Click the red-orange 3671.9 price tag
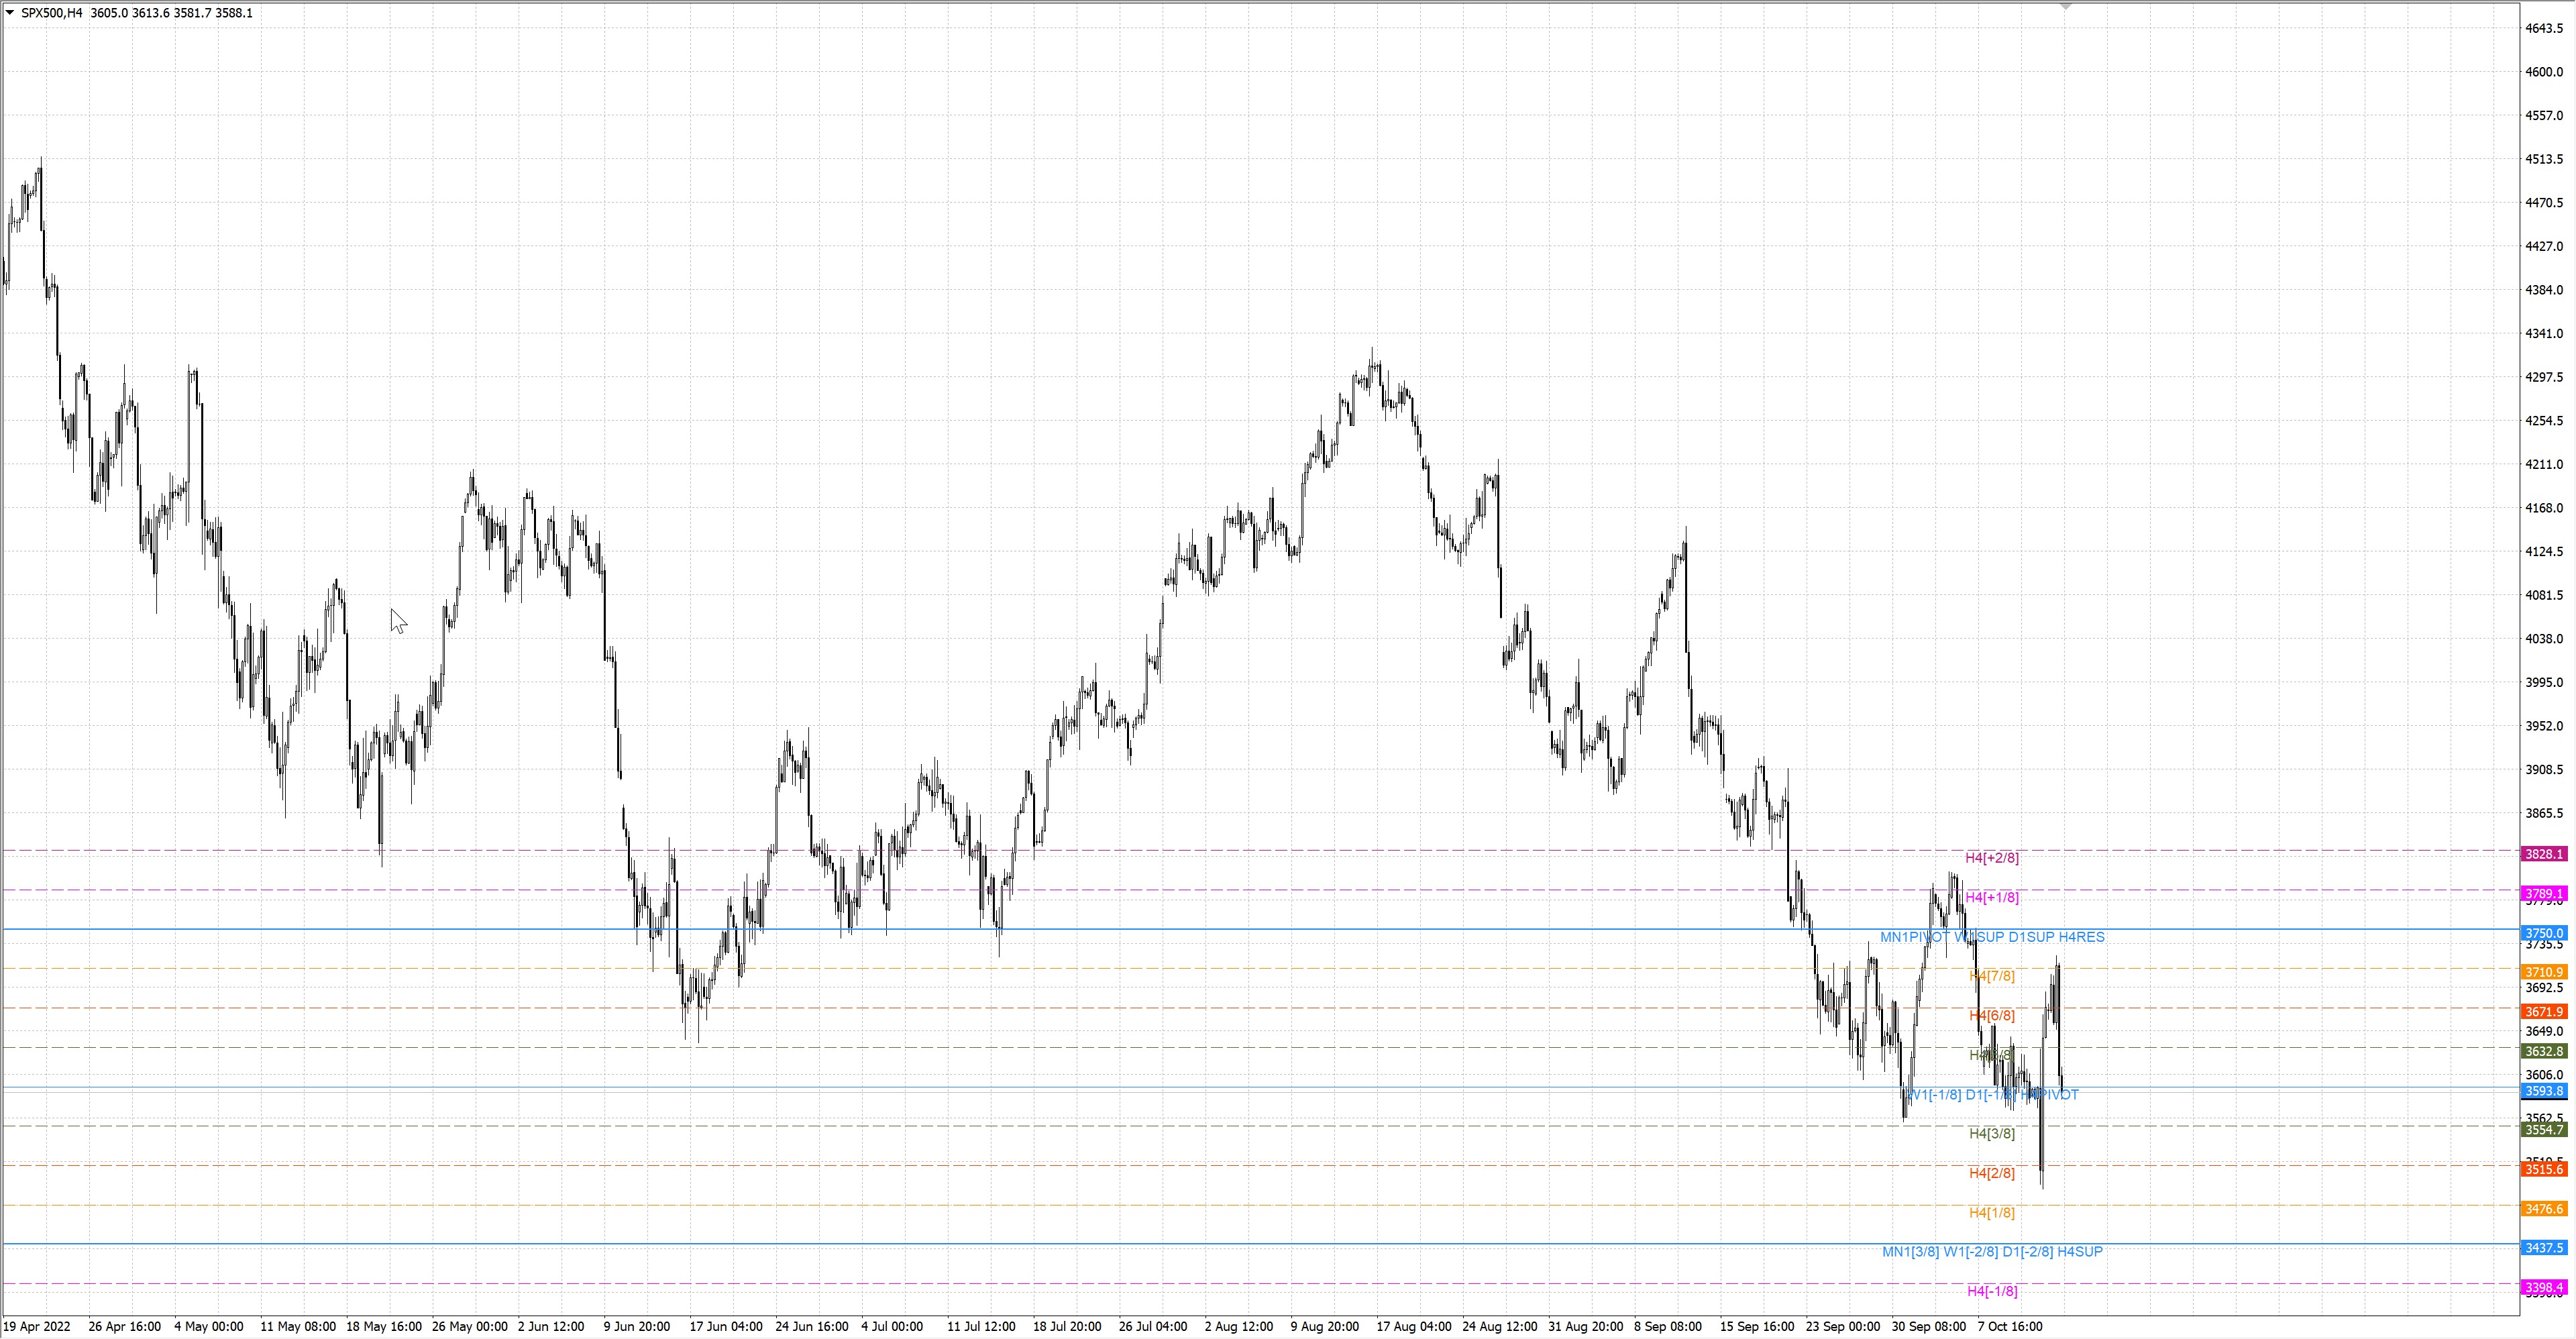Image resolution: width=2576 pixels, height=1339 pixels. coord(2544,1011)
